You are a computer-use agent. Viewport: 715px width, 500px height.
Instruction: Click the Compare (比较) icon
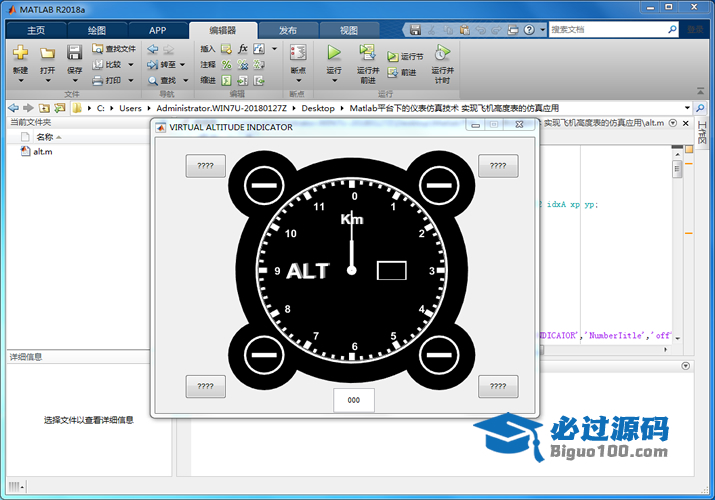97,64
